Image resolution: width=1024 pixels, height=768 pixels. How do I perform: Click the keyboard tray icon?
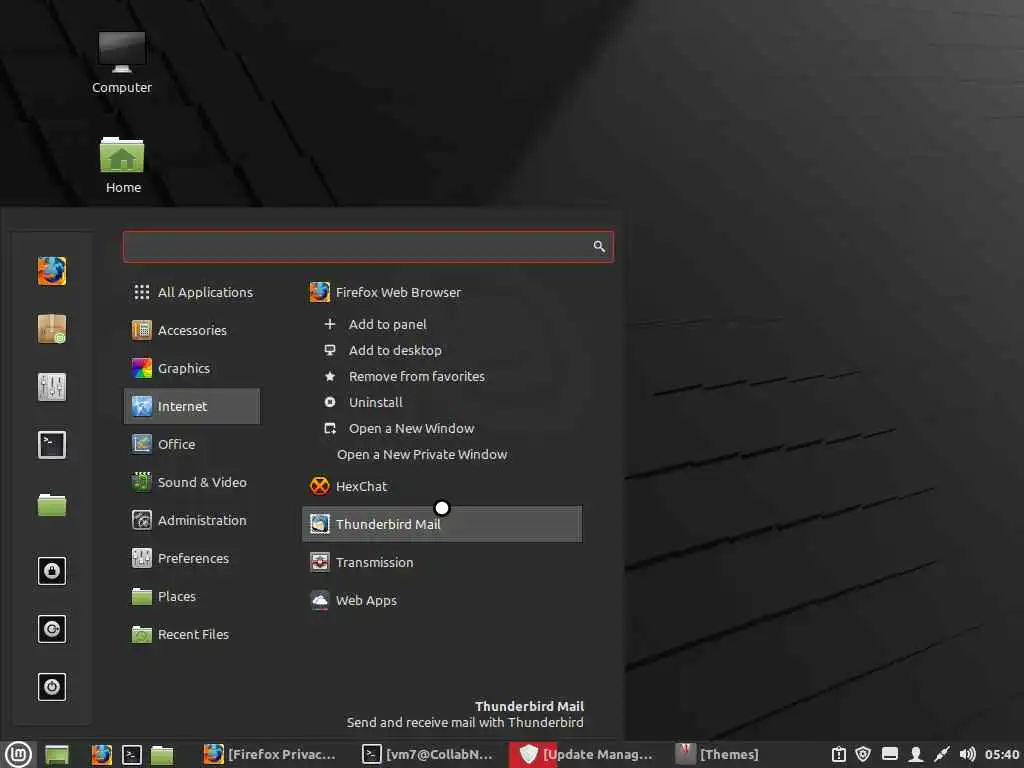(x=889, y=754)
